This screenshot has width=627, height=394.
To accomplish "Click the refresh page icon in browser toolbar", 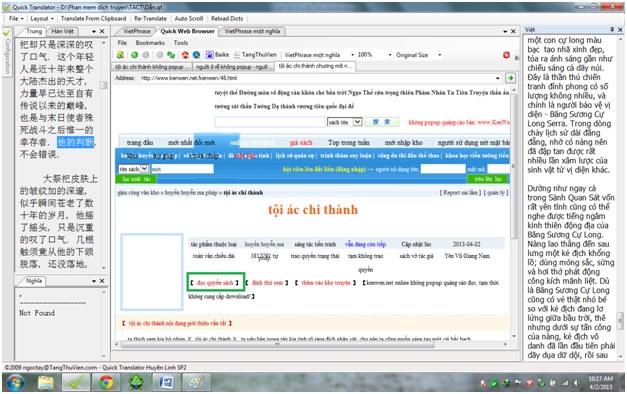I will click(x=171, y=55).
